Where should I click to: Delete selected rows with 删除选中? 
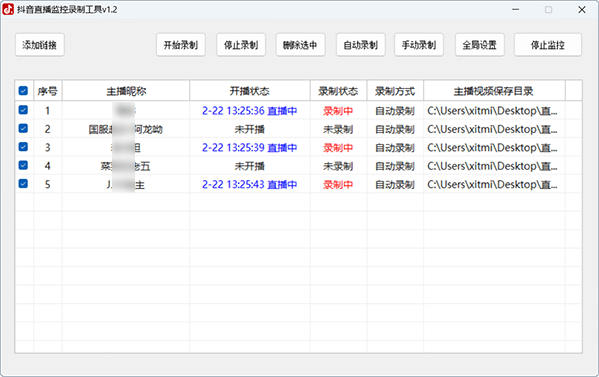coord(300,45)
